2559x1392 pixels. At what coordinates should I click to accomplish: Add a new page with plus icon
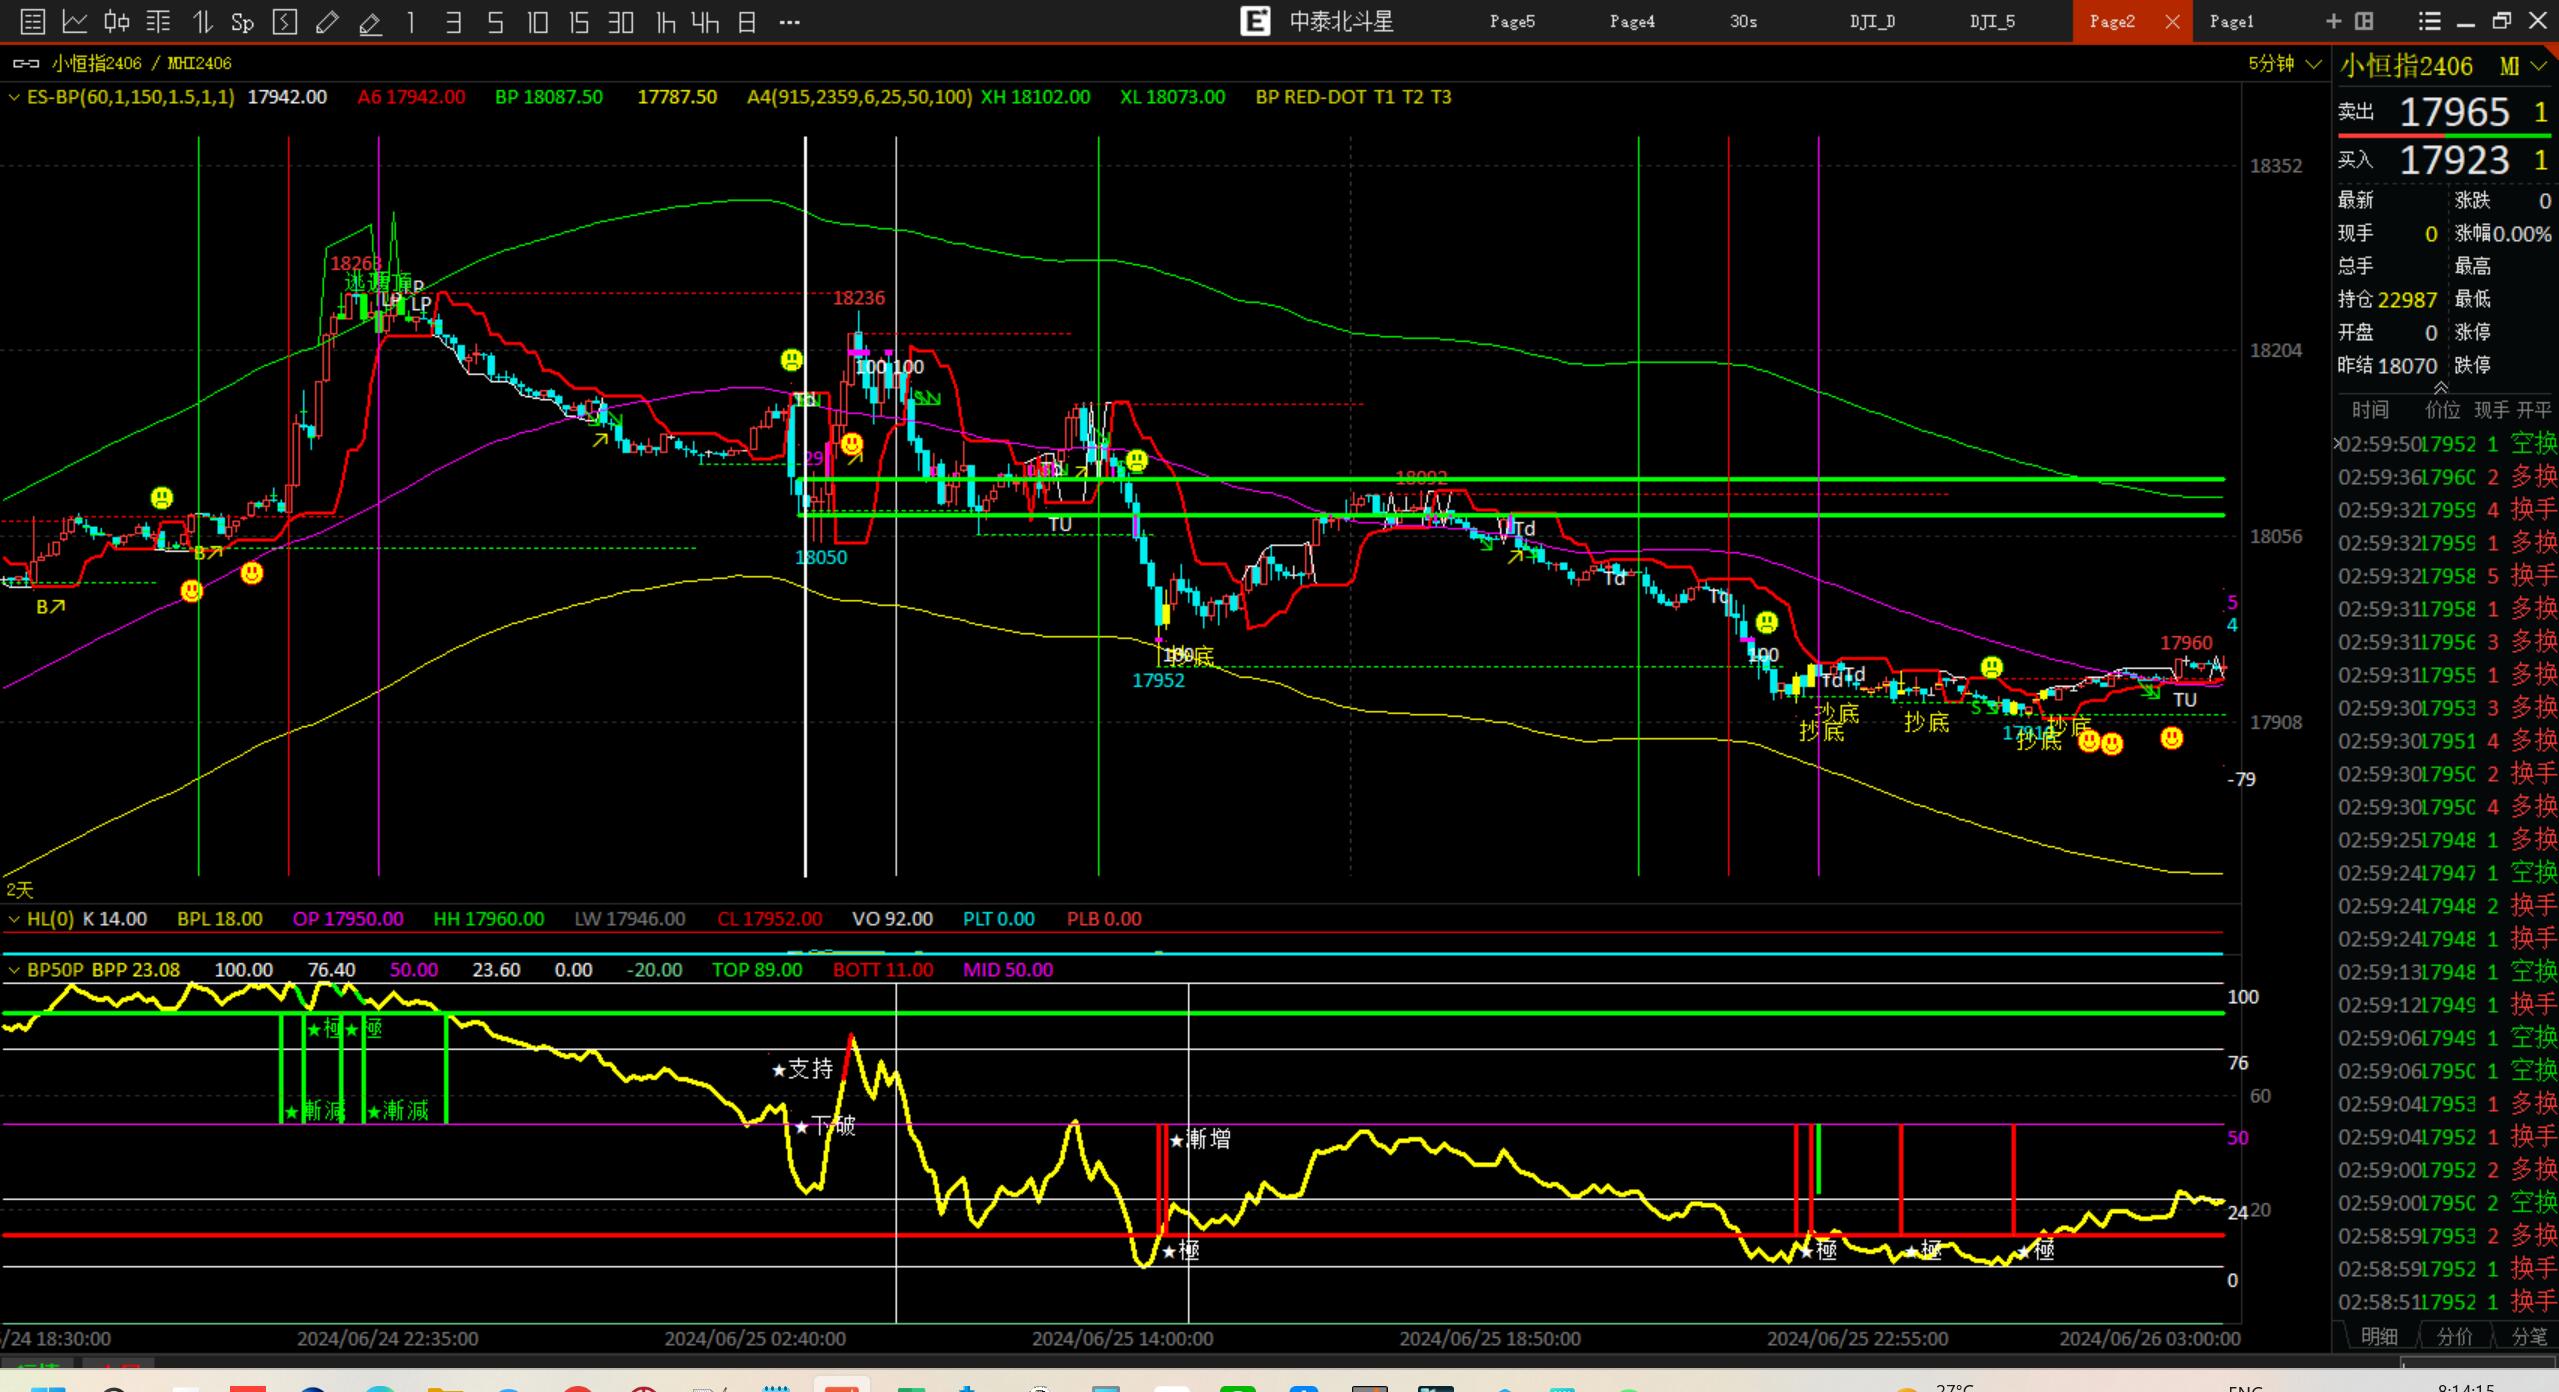click(2334, 21)
